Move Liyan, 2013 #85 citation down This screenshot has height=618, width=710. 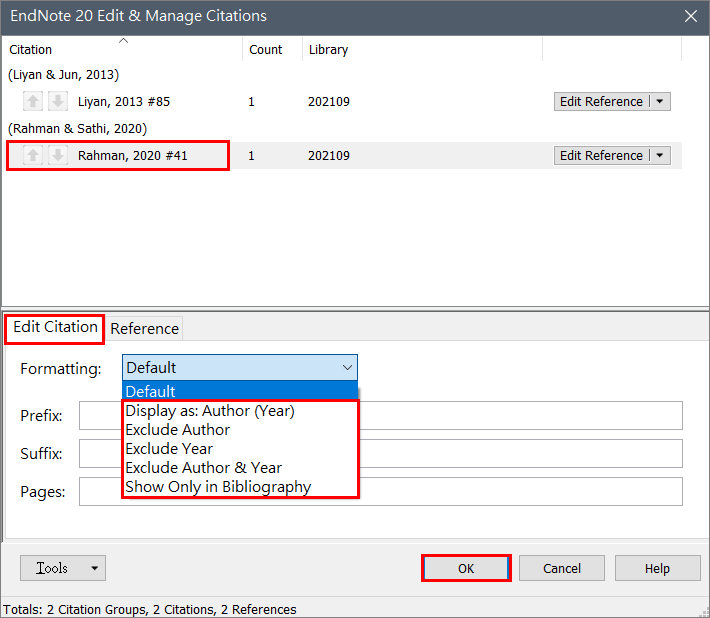tap(58, 101)
